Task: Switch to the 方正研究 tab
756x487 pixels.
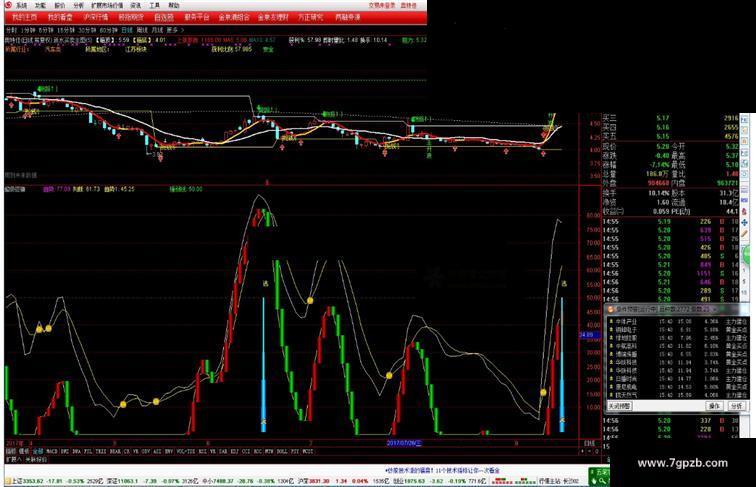Action: [310, 17]
